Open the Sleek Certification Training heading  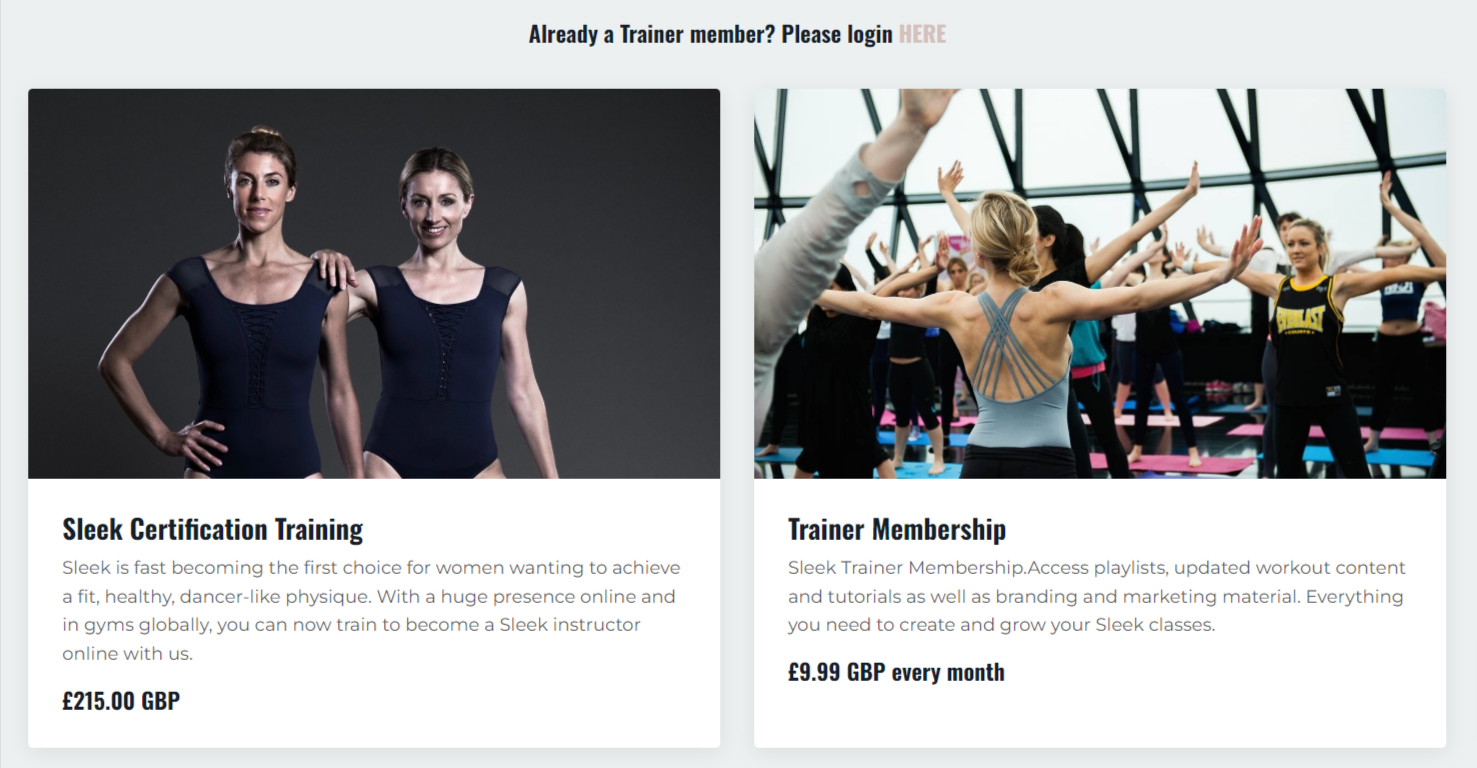coord(212,529)
